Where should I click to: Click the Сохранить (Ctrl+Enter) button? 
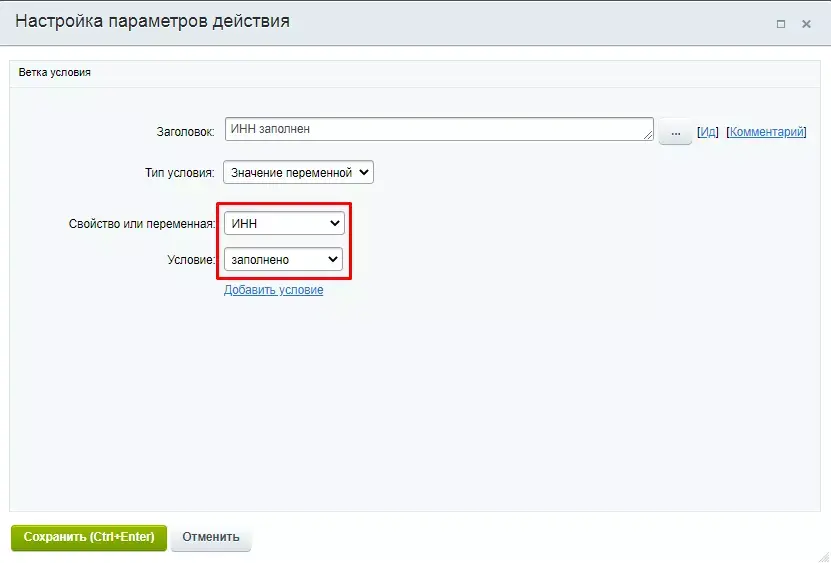click(x=89, y=537)
